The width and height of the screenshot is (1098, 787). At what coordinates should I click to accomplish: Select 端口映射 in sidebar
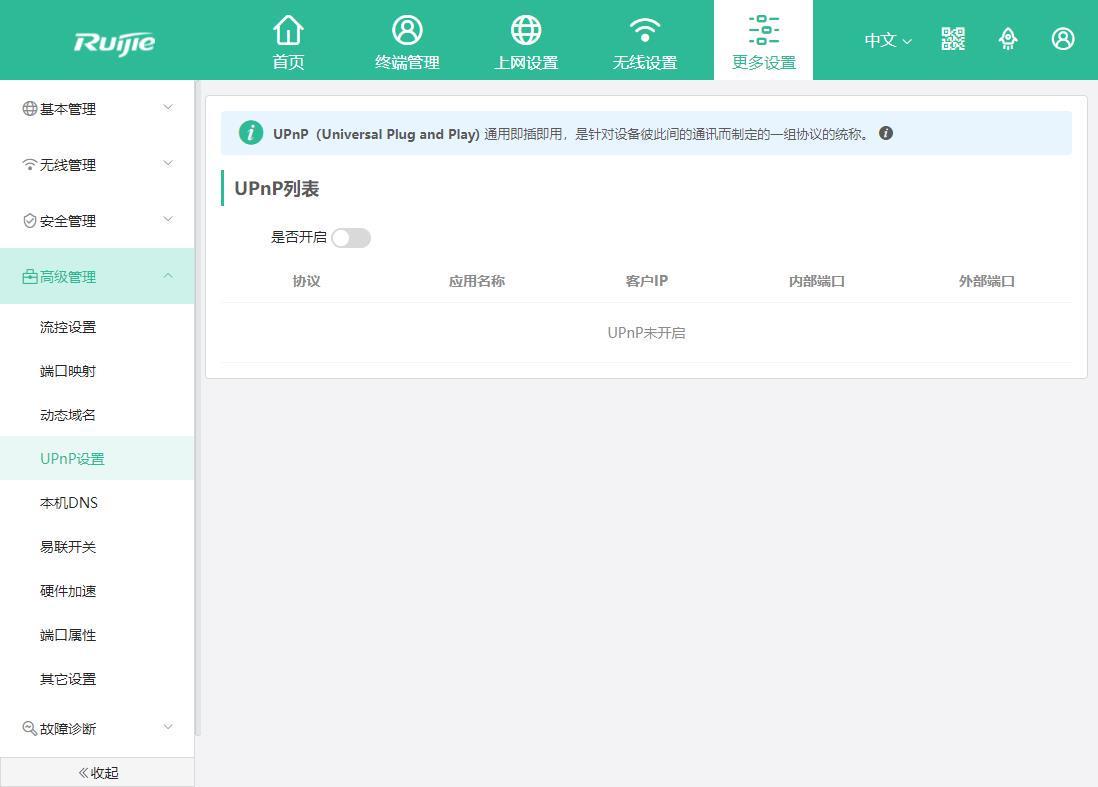pos(97,371)
